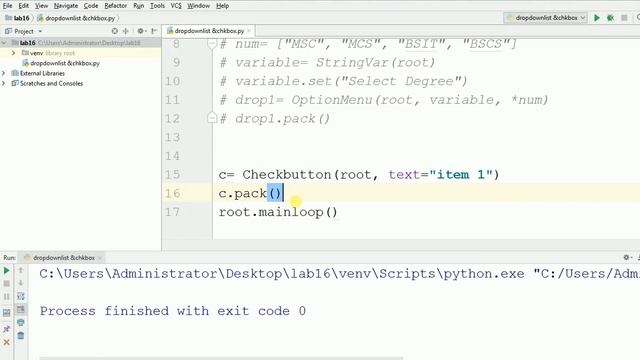Click dump threads icon in Run panel

click(7, 313)
